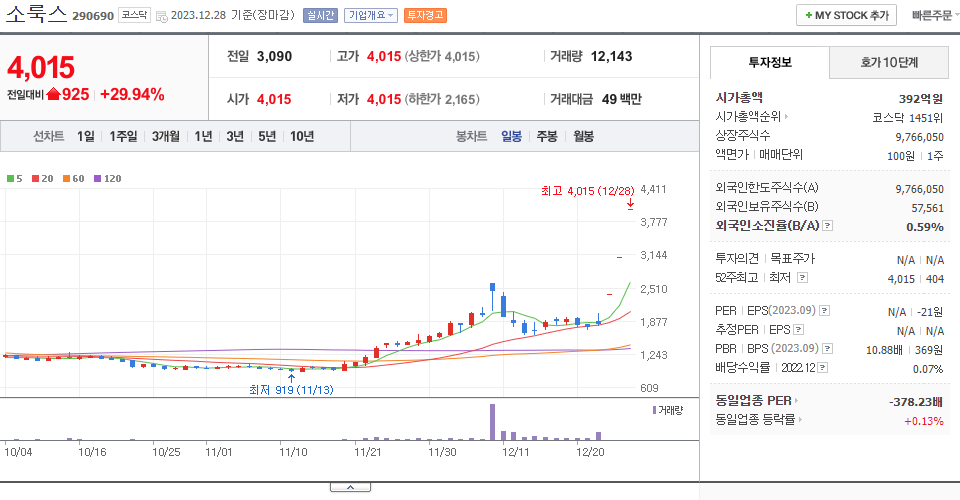The image size is (960, 500).
Task: Click the 투자경고 badge
Action: tap(425, 15)
